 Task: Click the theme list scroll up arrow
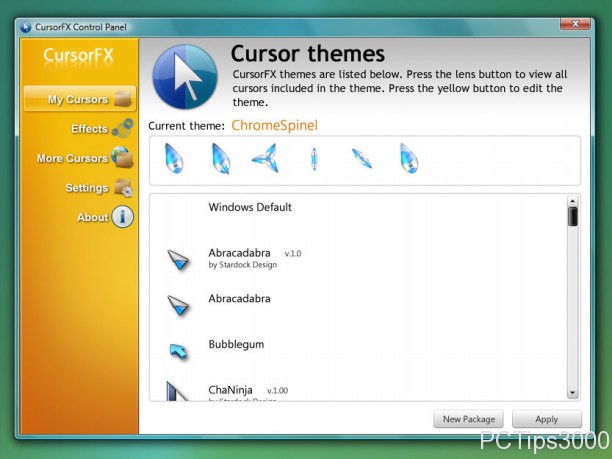(572, 201)
